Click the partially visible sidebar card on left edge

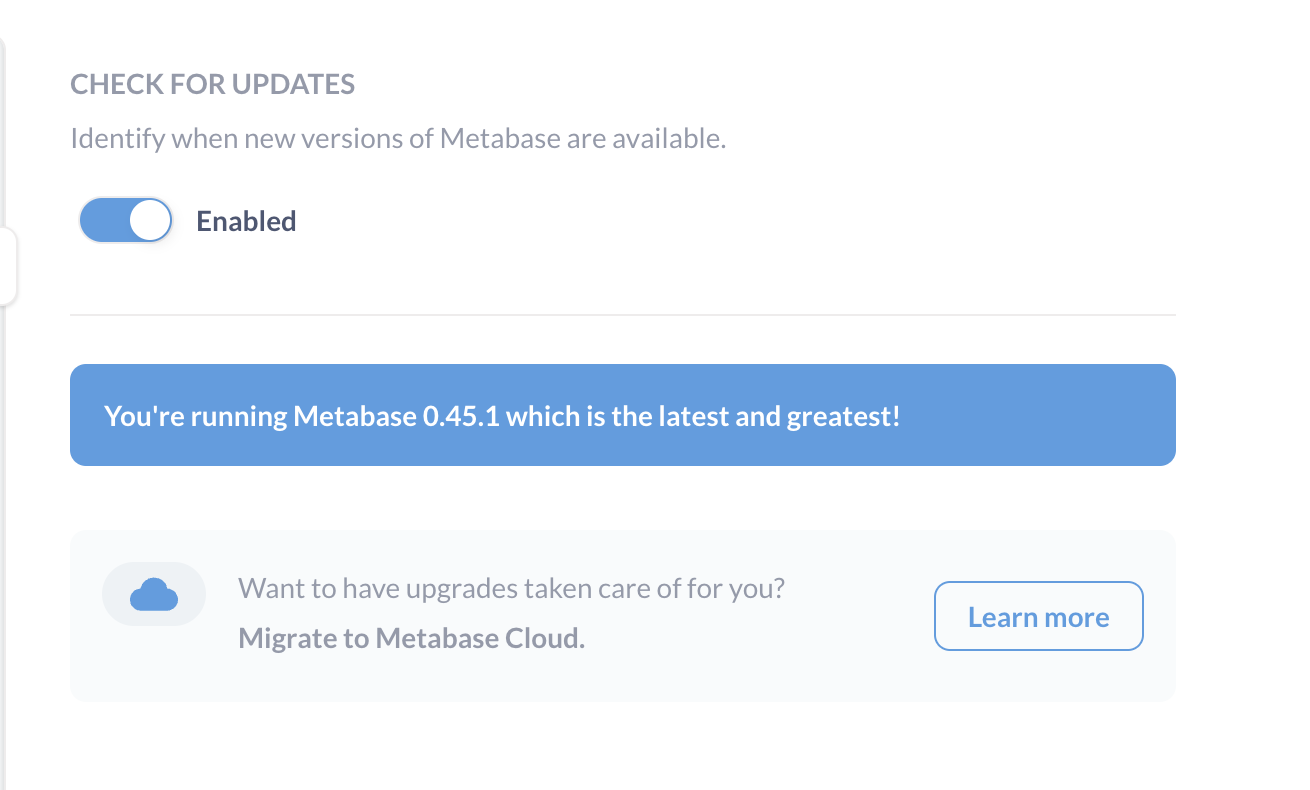click(8, 265)
